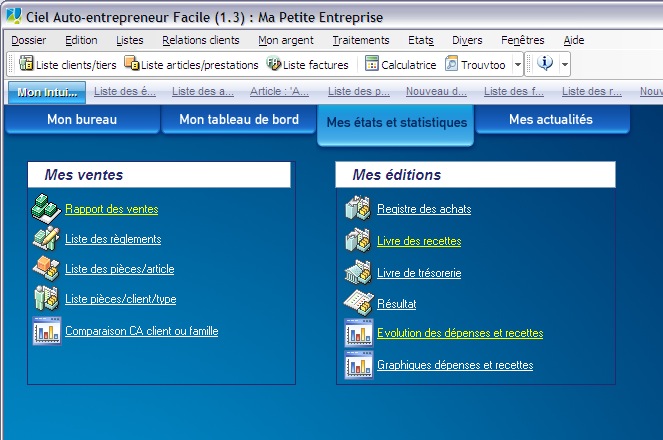The width and height of the screenshot is (663, 440).
Task: Click the Evolution des dépenses chart icon
Action: click(359, 333)
